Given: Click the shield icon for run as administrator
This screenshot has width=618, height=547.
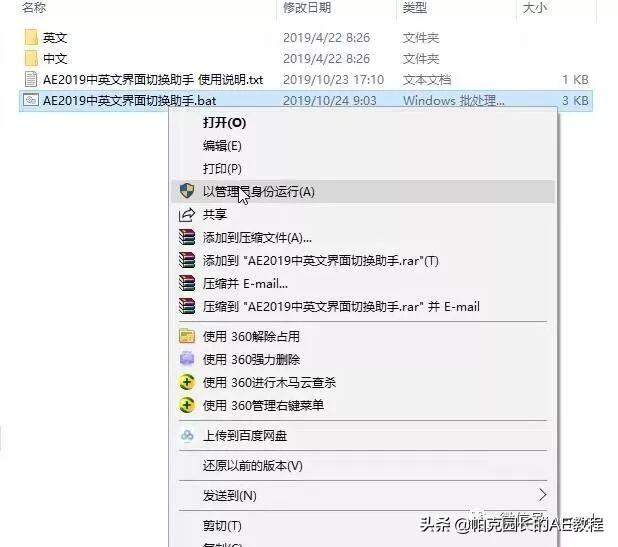Looking at the screenshot, I should pos(187,192).
